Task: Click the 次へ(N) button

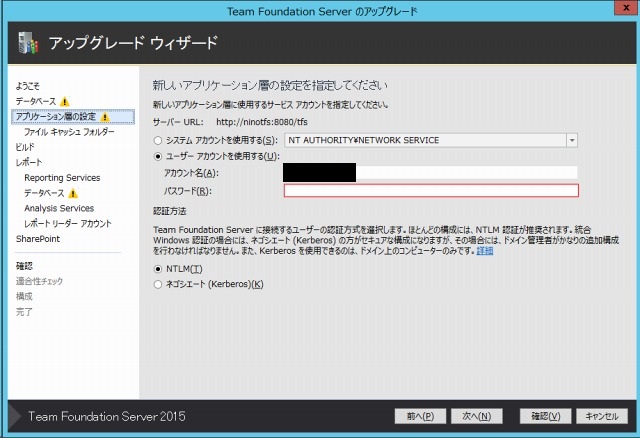Action: pos(476,416)
